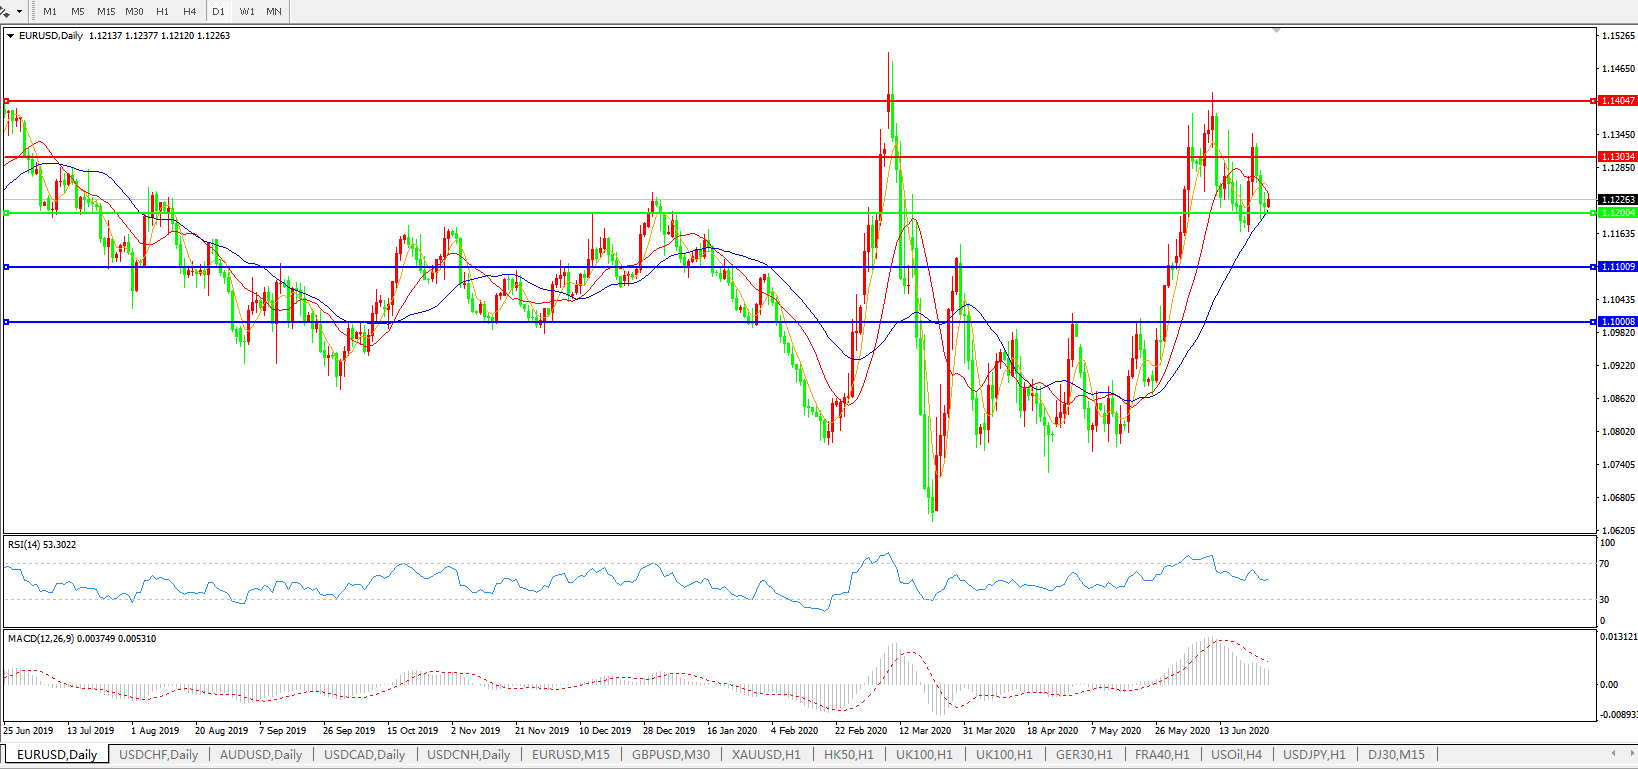Switch chart to M1 timeframe
This screenshot has height=769, width=1638.
pos(50,11)
